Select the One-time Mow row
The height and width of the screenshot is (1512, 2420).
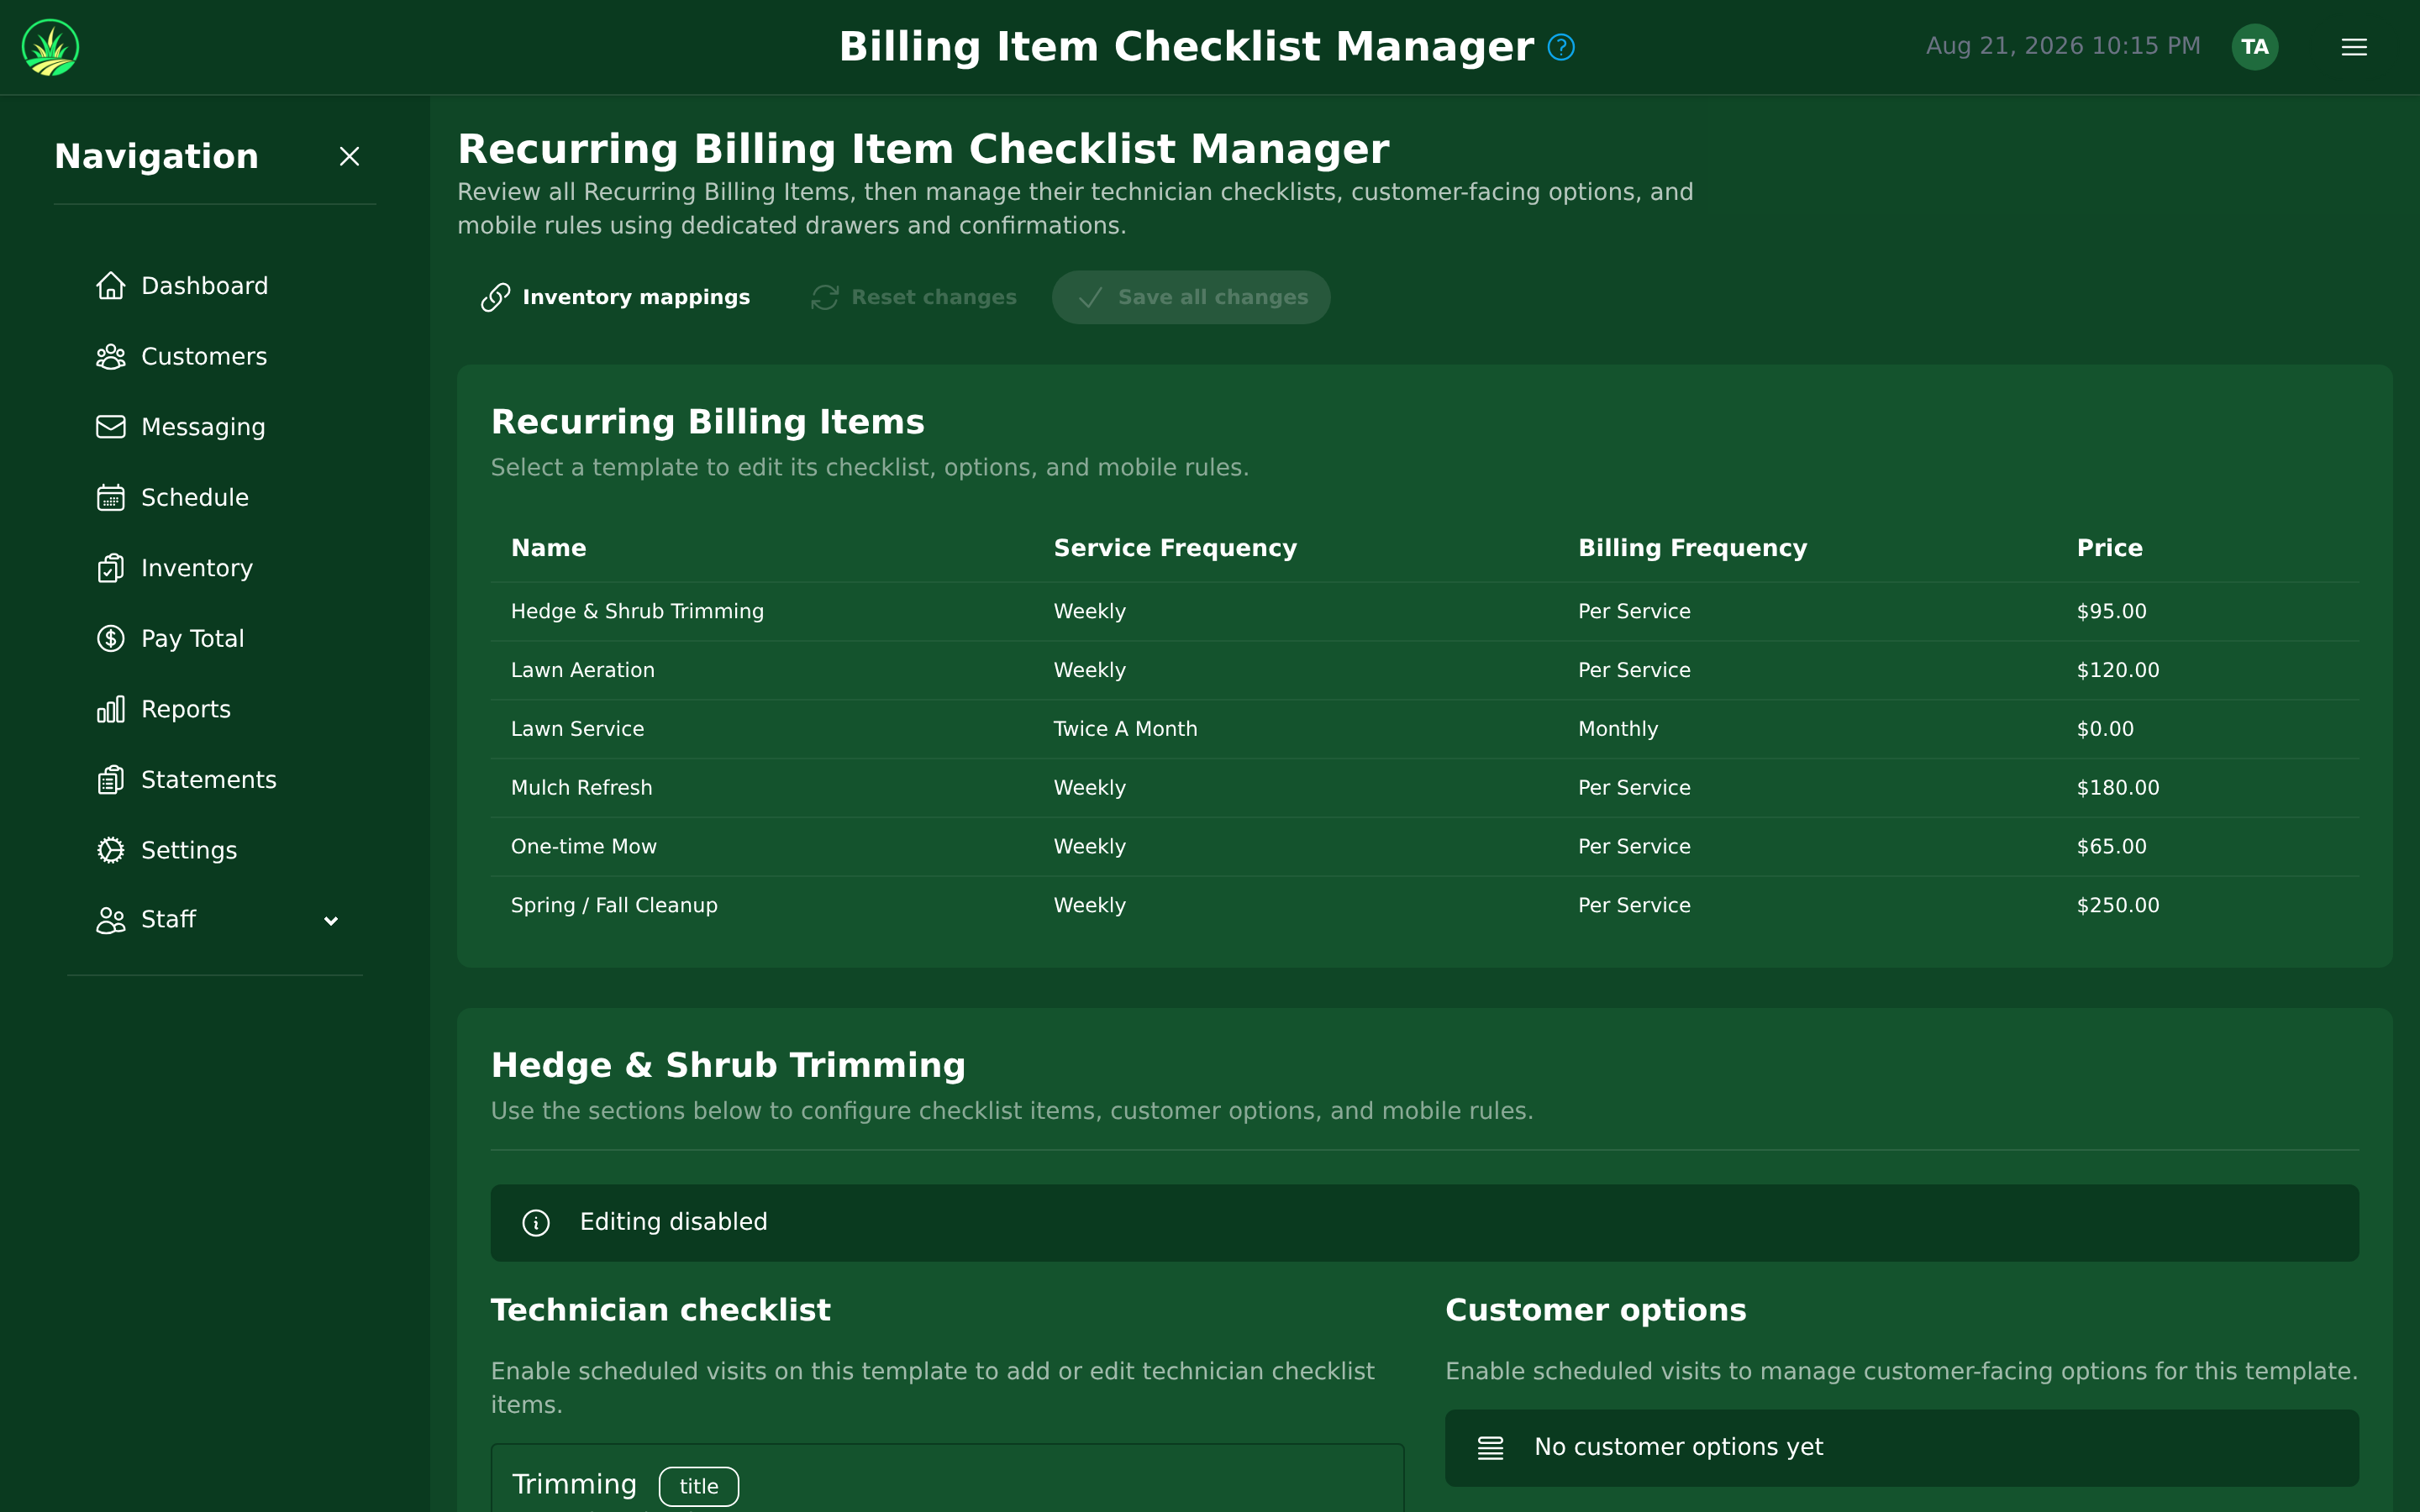pyautogui.click(x=1425, y=847)
